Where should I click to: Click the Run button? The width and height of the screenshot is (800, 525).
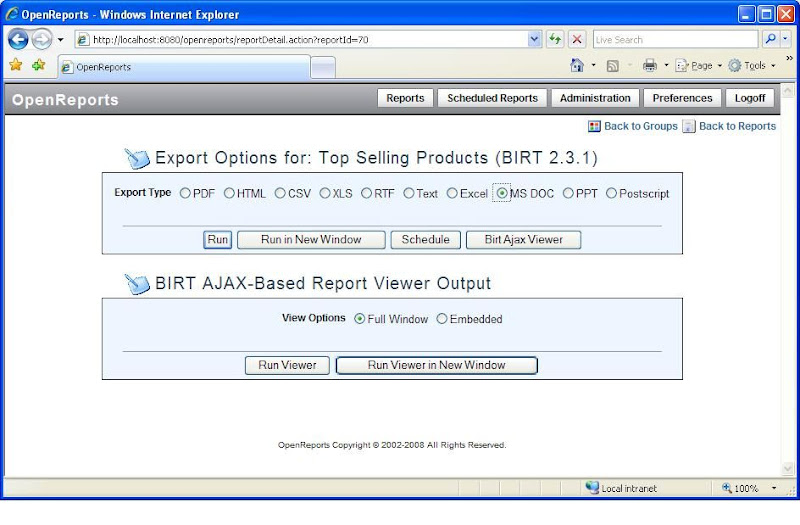(217, 240)
